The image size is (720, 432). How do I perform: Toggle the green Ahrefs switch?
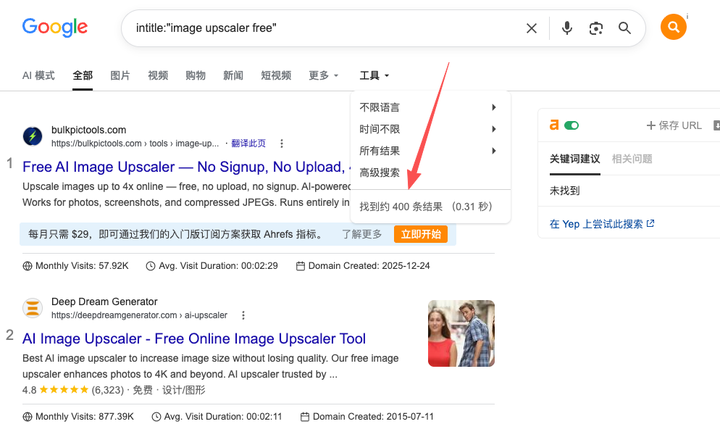(x=571, y=125)
